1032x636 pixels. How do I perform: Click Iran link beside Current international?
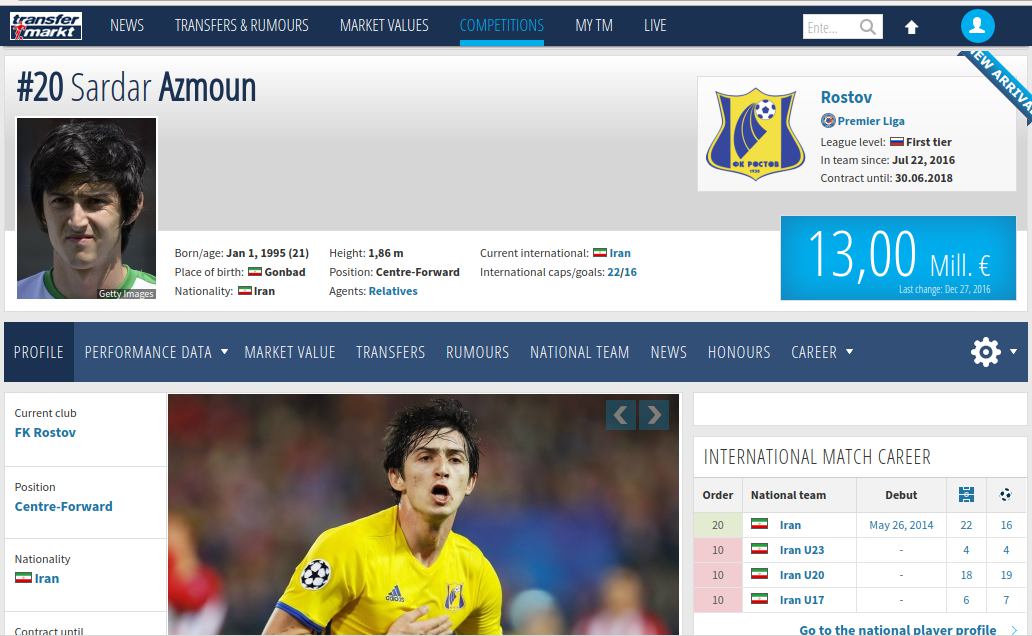coord(620,253)
